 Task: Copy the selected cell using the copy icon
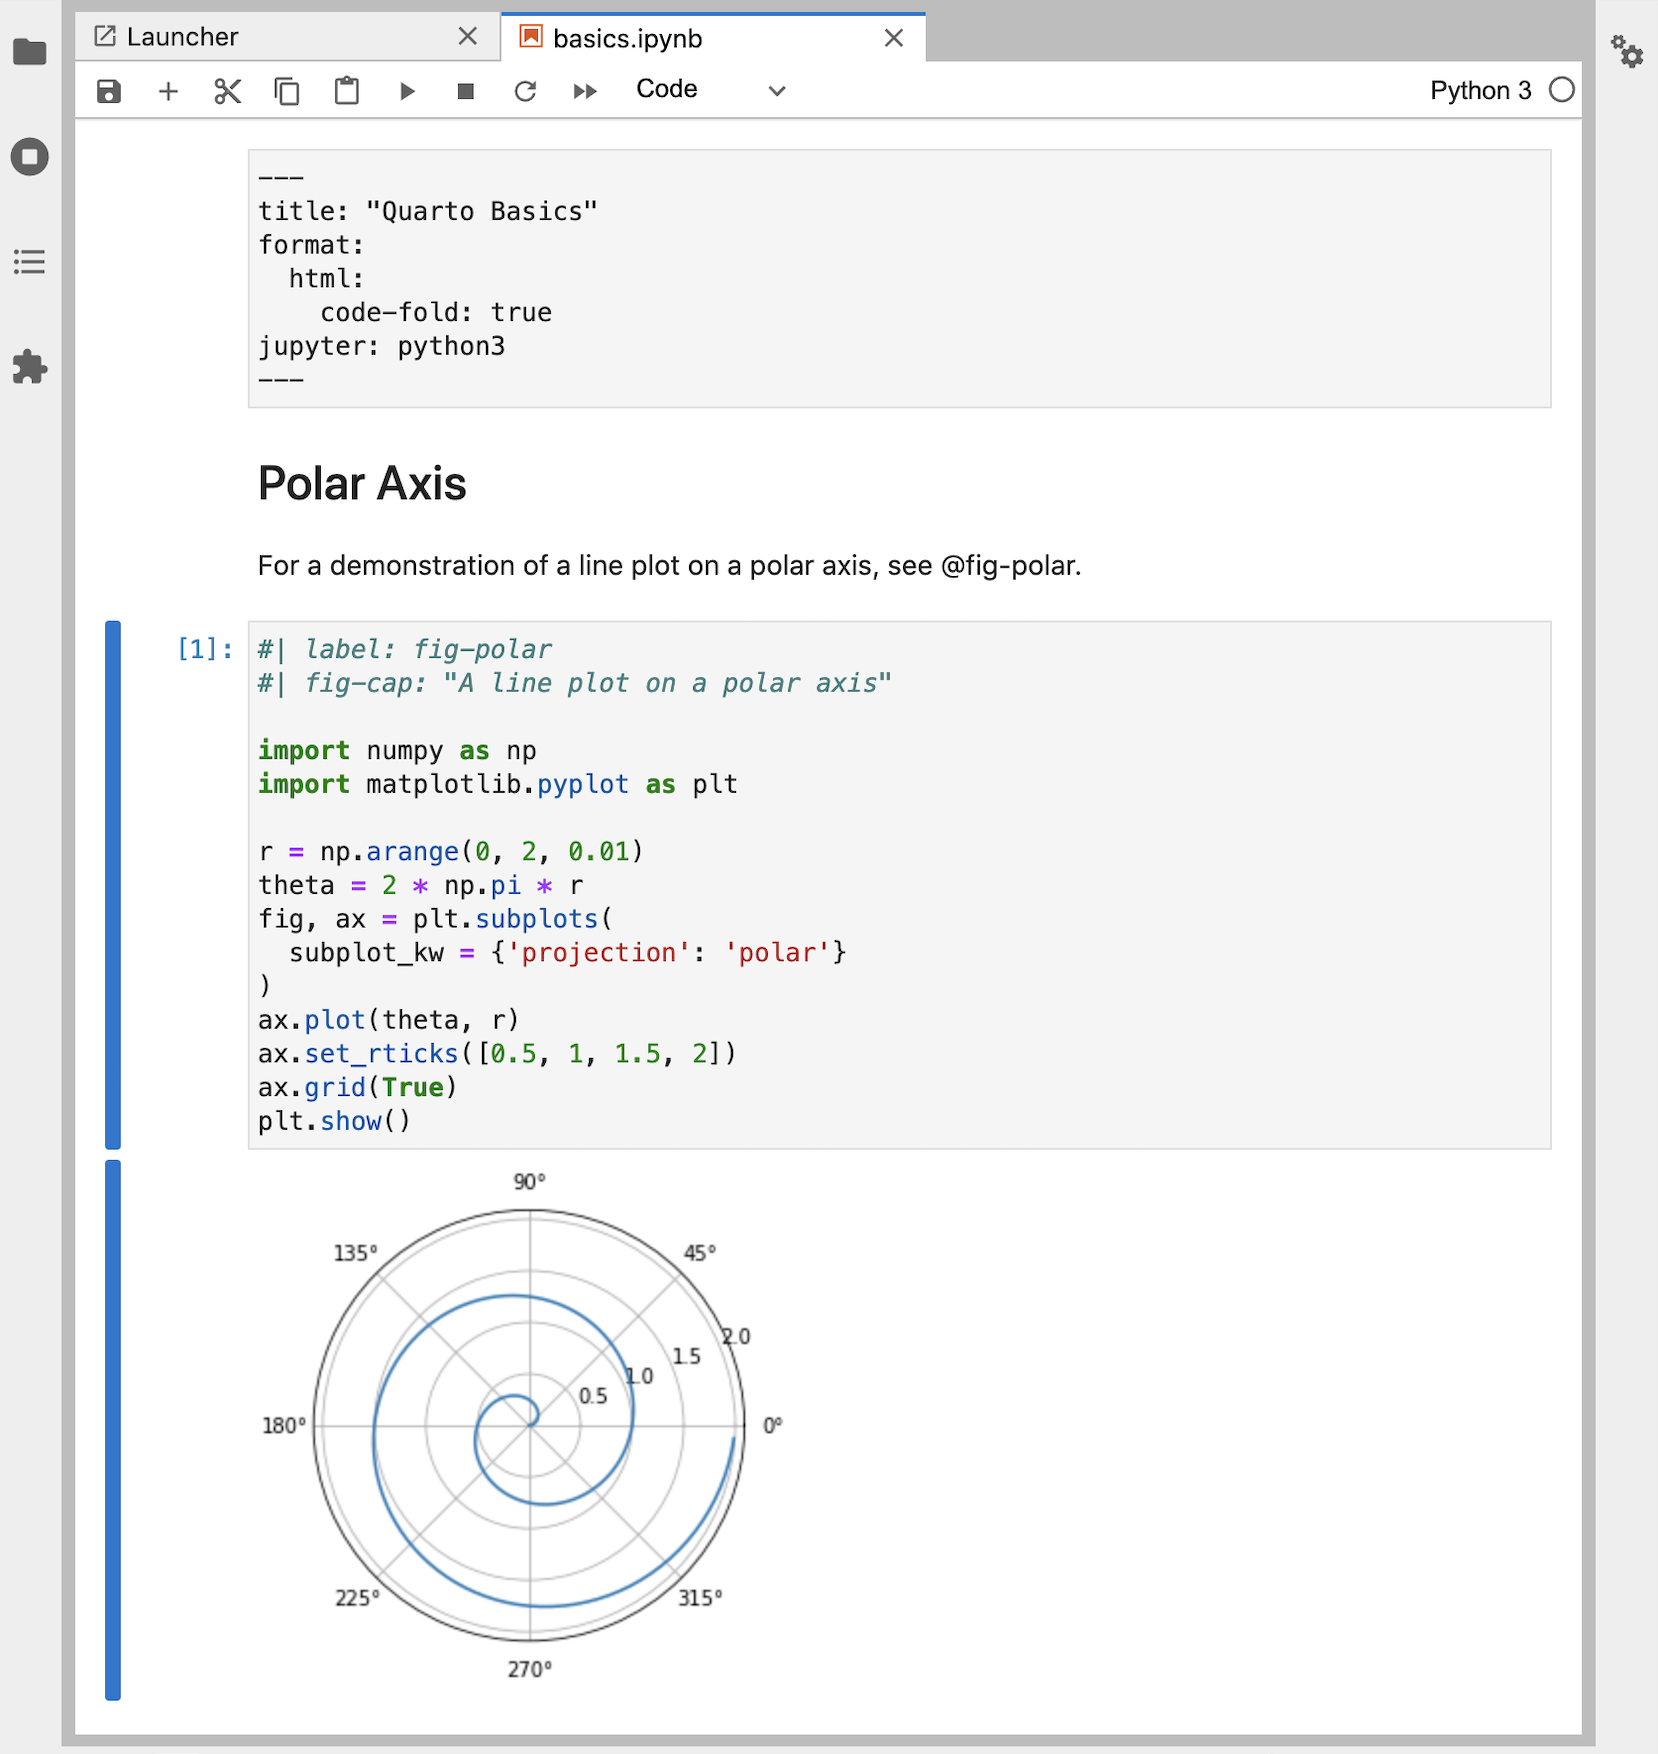coord(287,90)
